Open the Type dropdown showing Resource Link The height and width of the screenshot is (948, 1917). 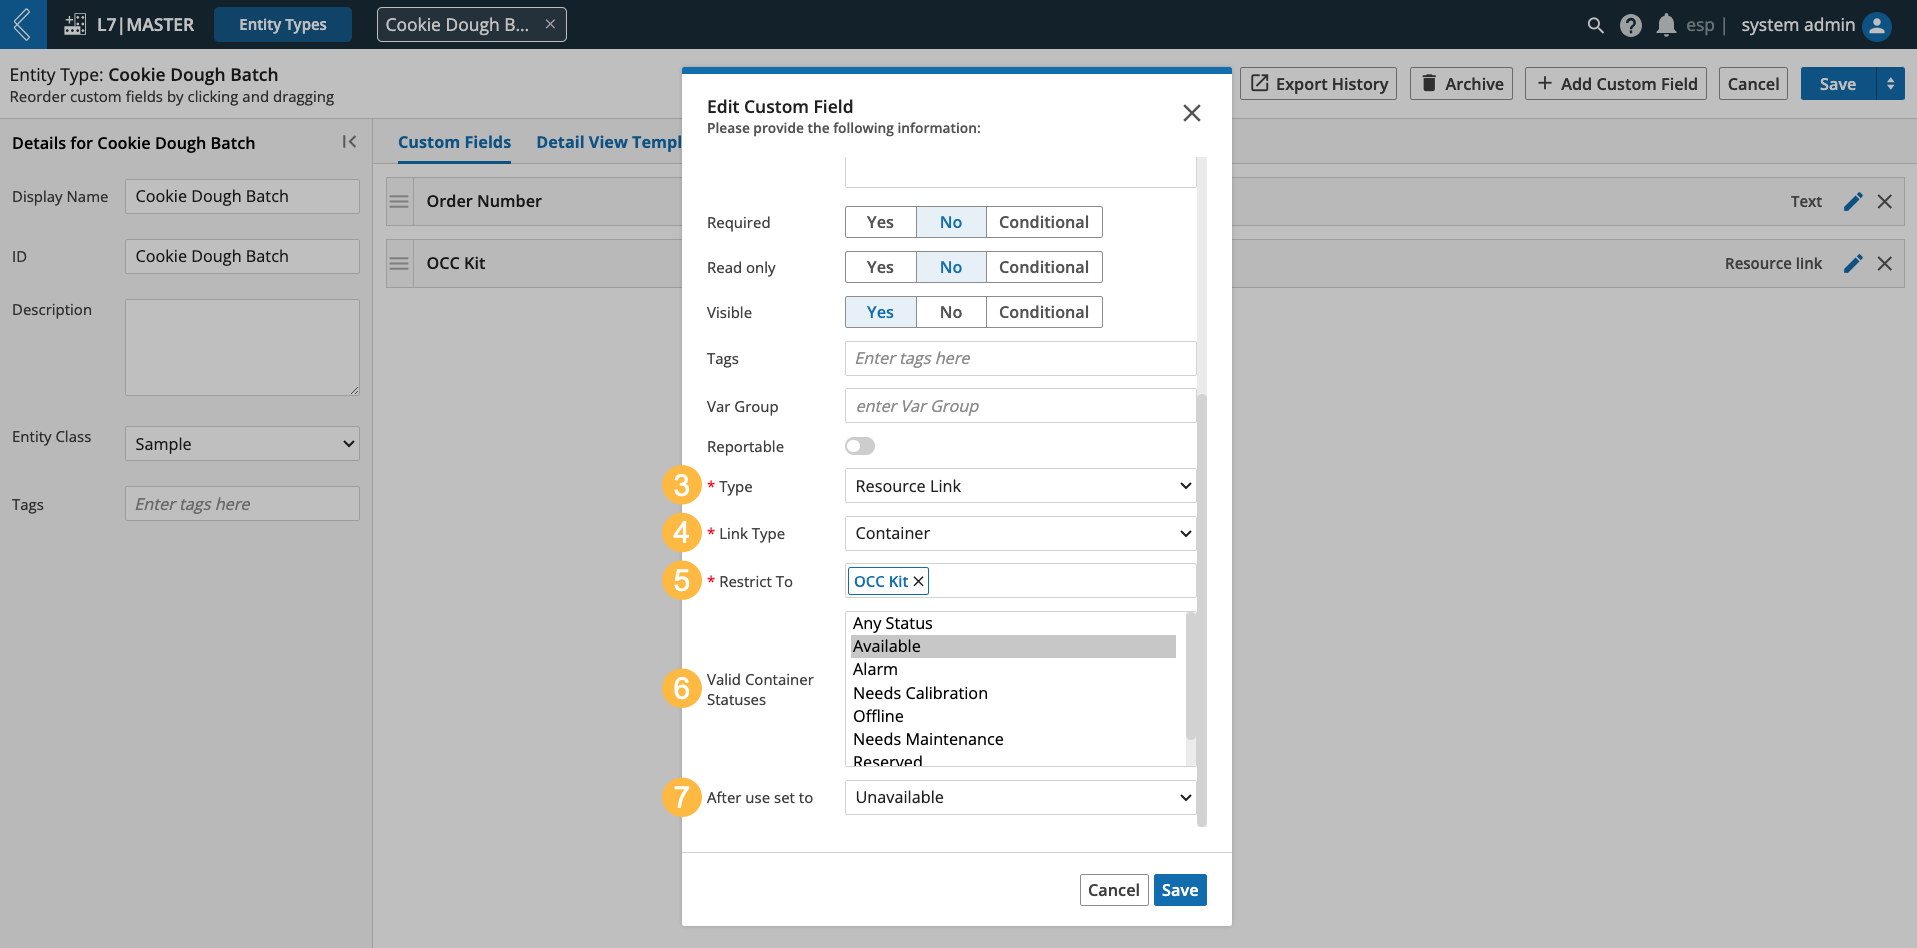pos(1020,486)
